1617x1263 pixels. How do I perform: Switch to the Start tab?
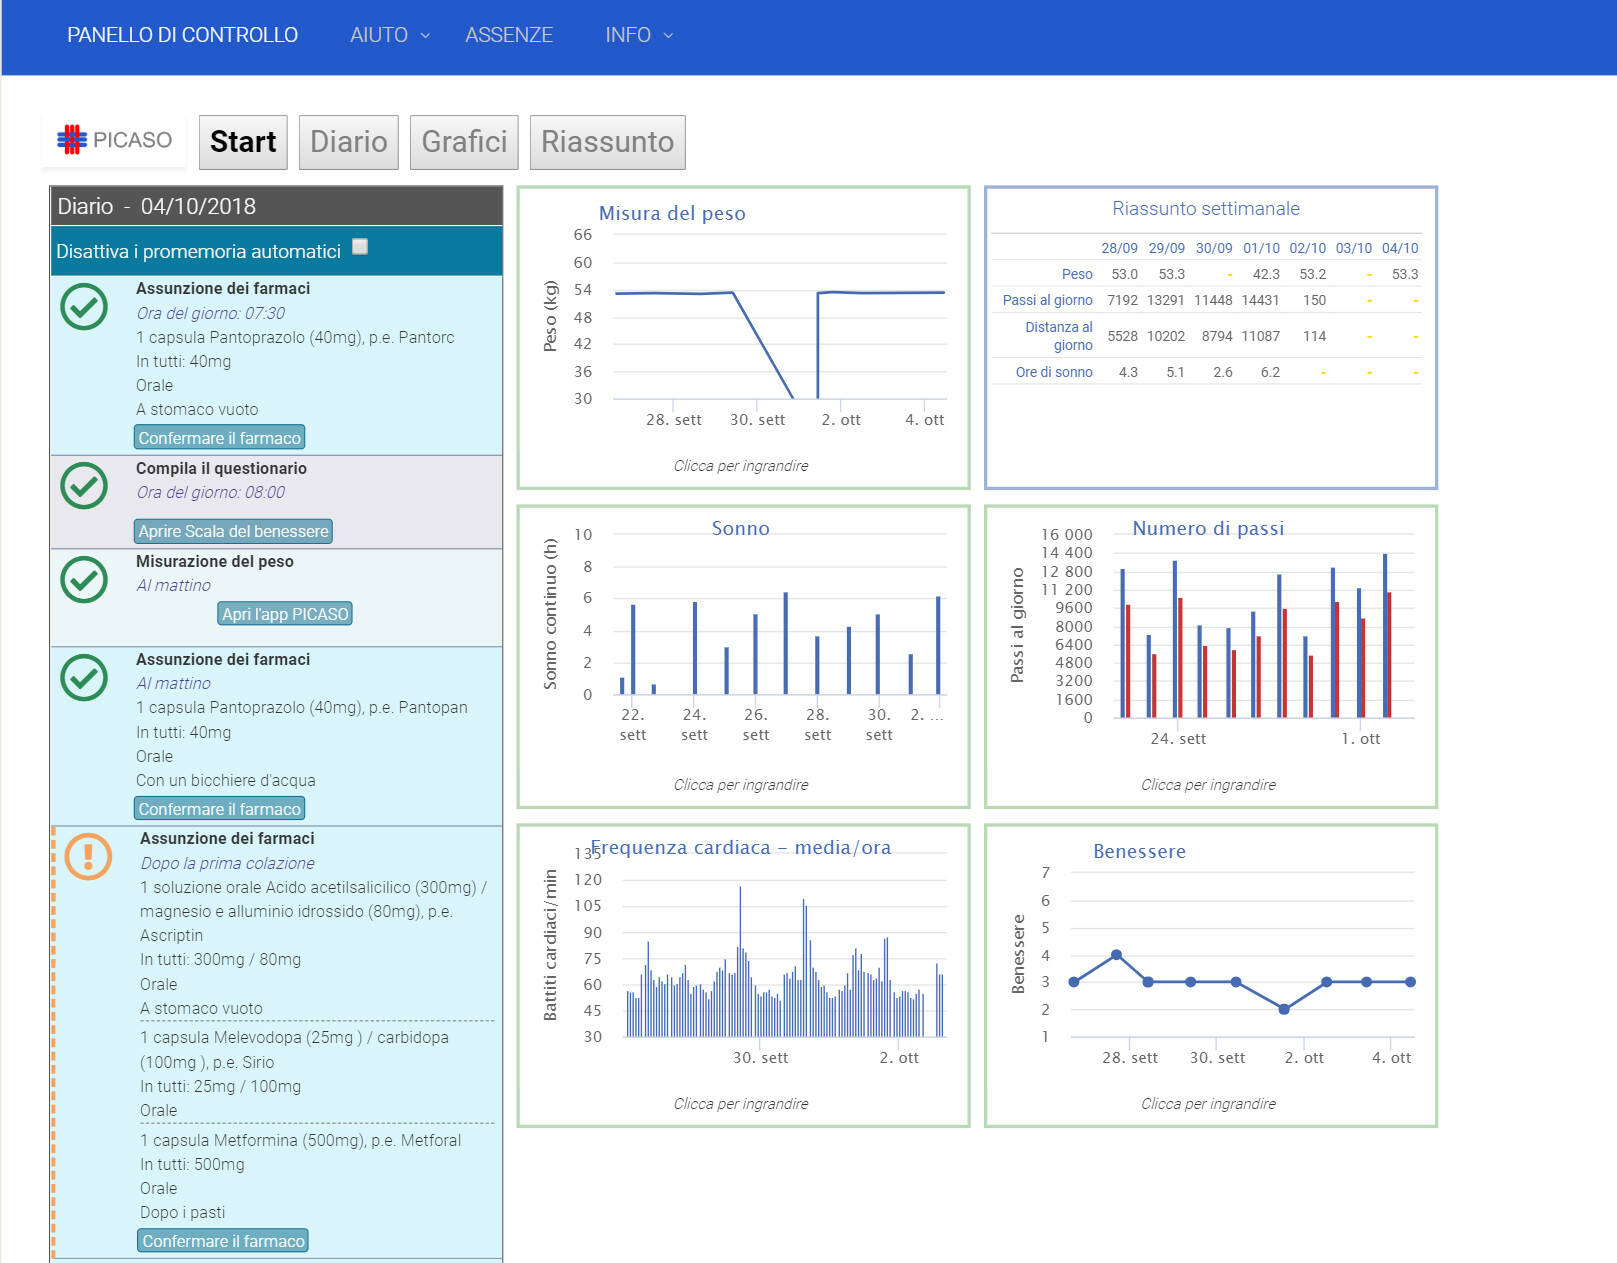243,142
